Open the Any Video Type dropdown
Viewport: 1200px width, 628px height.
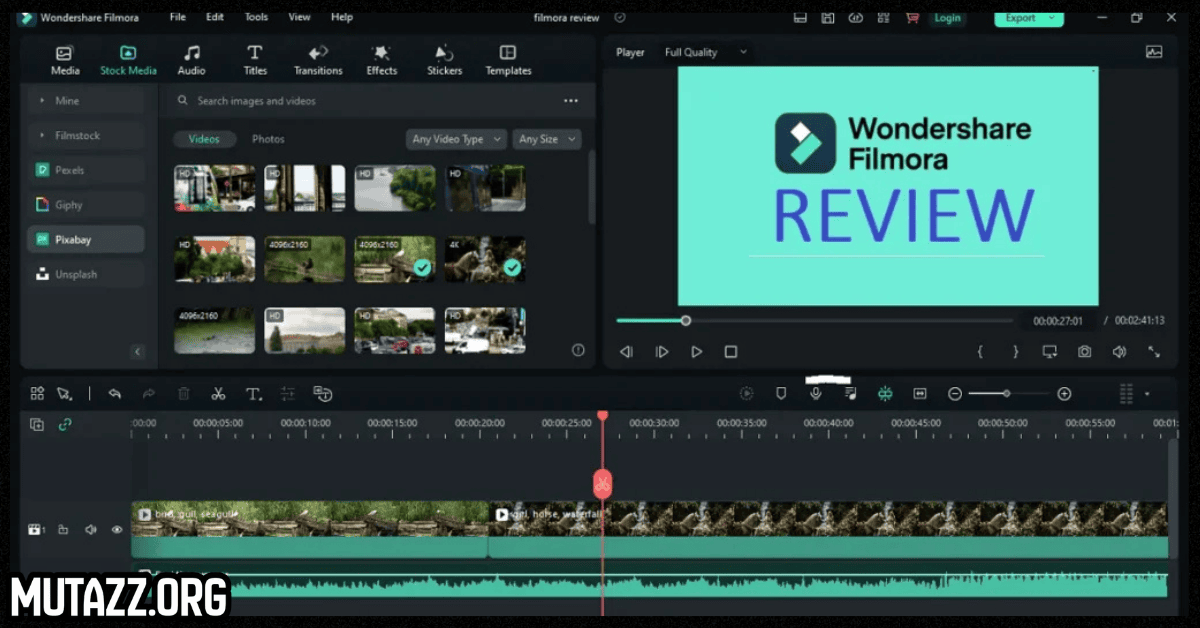[456, 140]
